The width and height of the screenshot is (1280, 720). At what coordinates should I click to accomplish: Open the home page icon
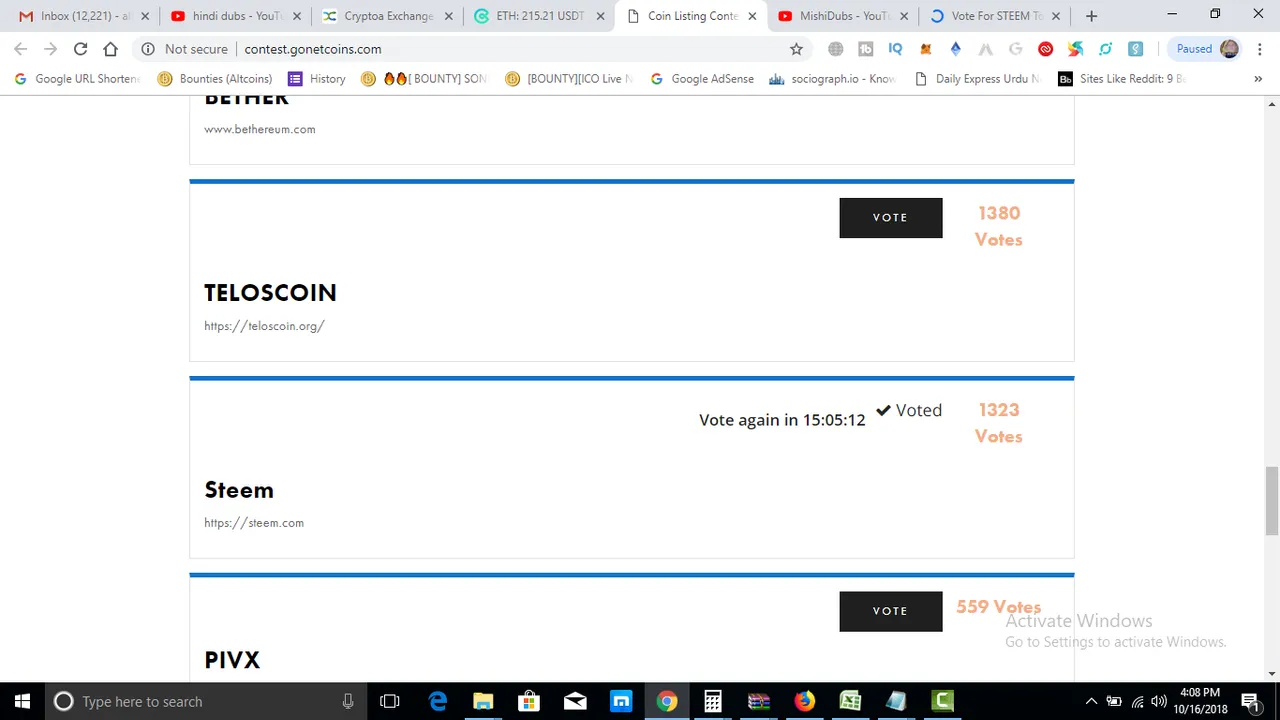(x=110, y=49)
